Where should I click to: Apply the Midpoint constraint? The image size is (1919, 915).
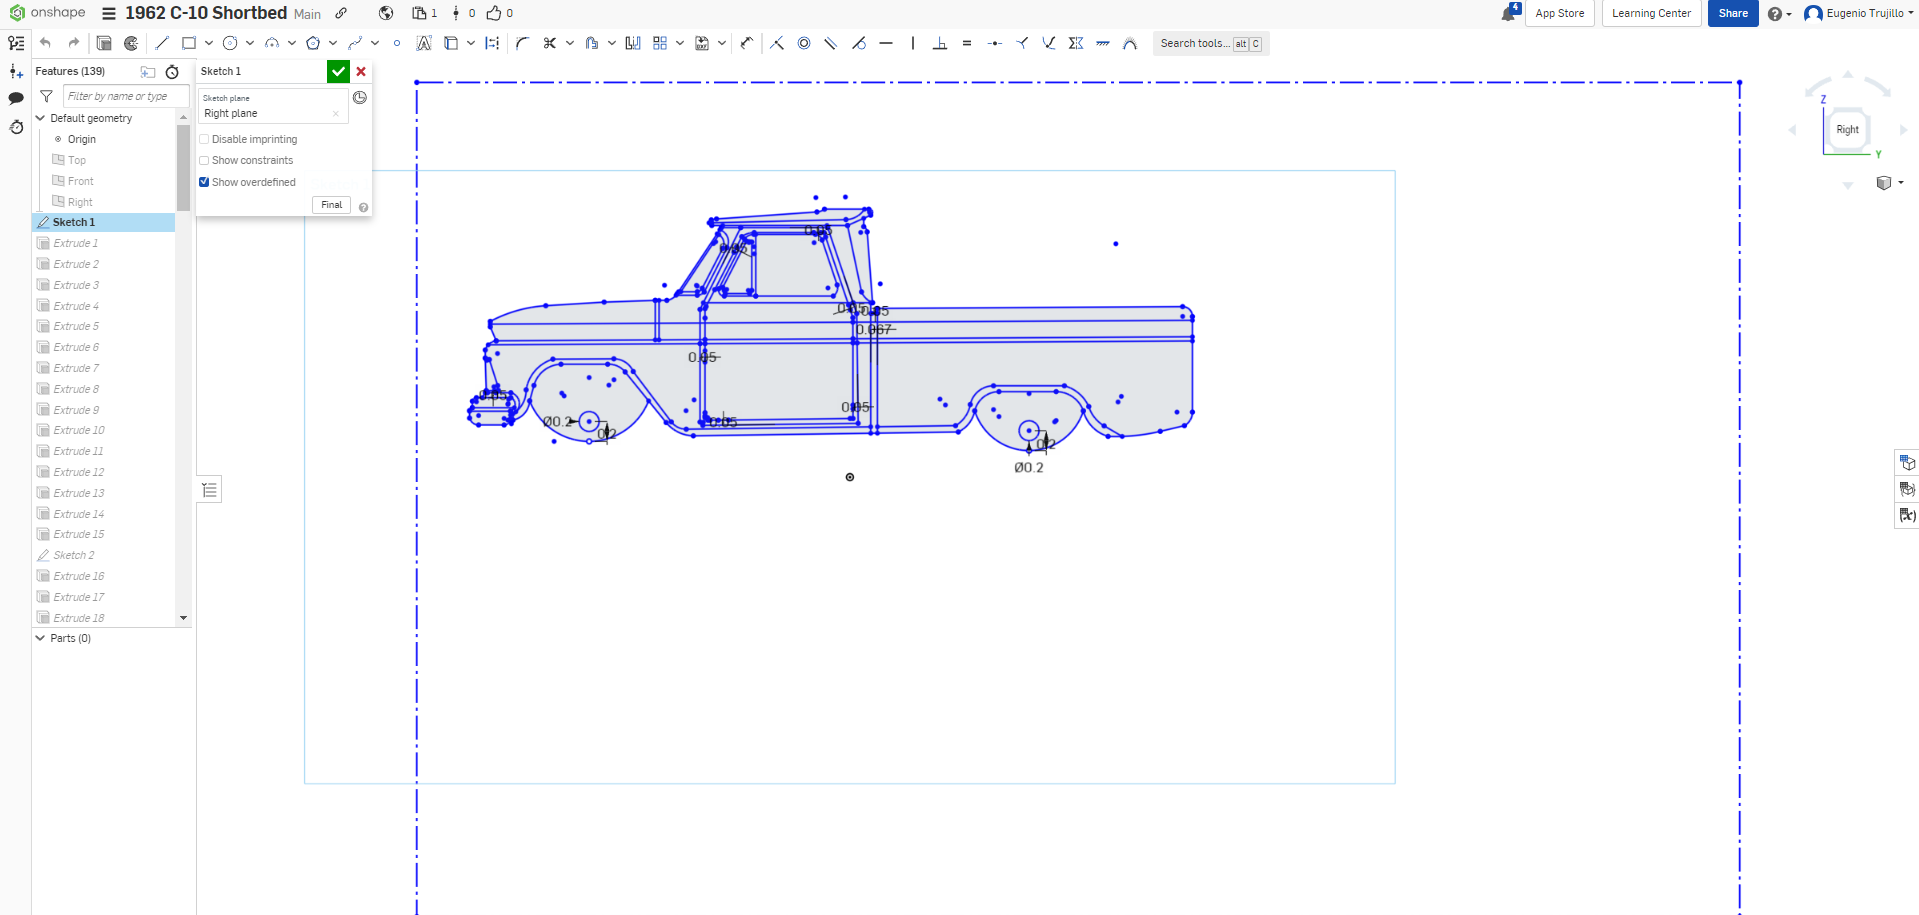(994, 43)
